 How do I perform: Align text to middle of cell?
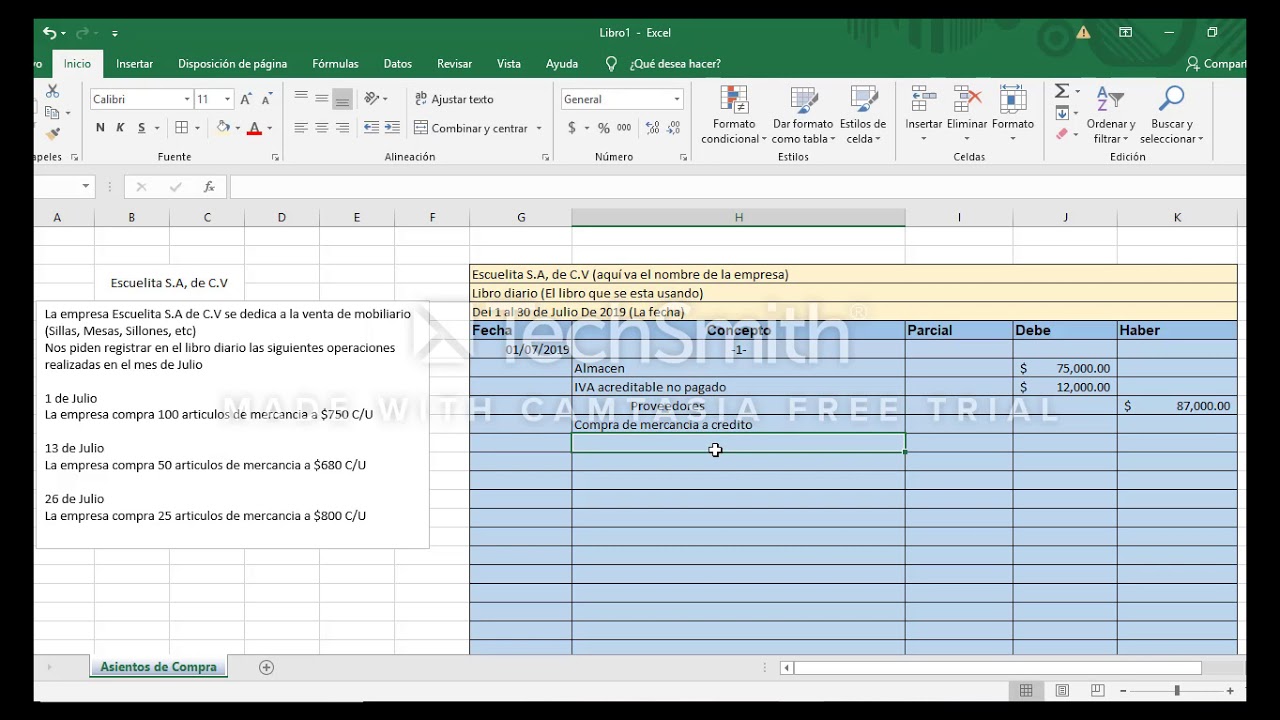point(322,98)
